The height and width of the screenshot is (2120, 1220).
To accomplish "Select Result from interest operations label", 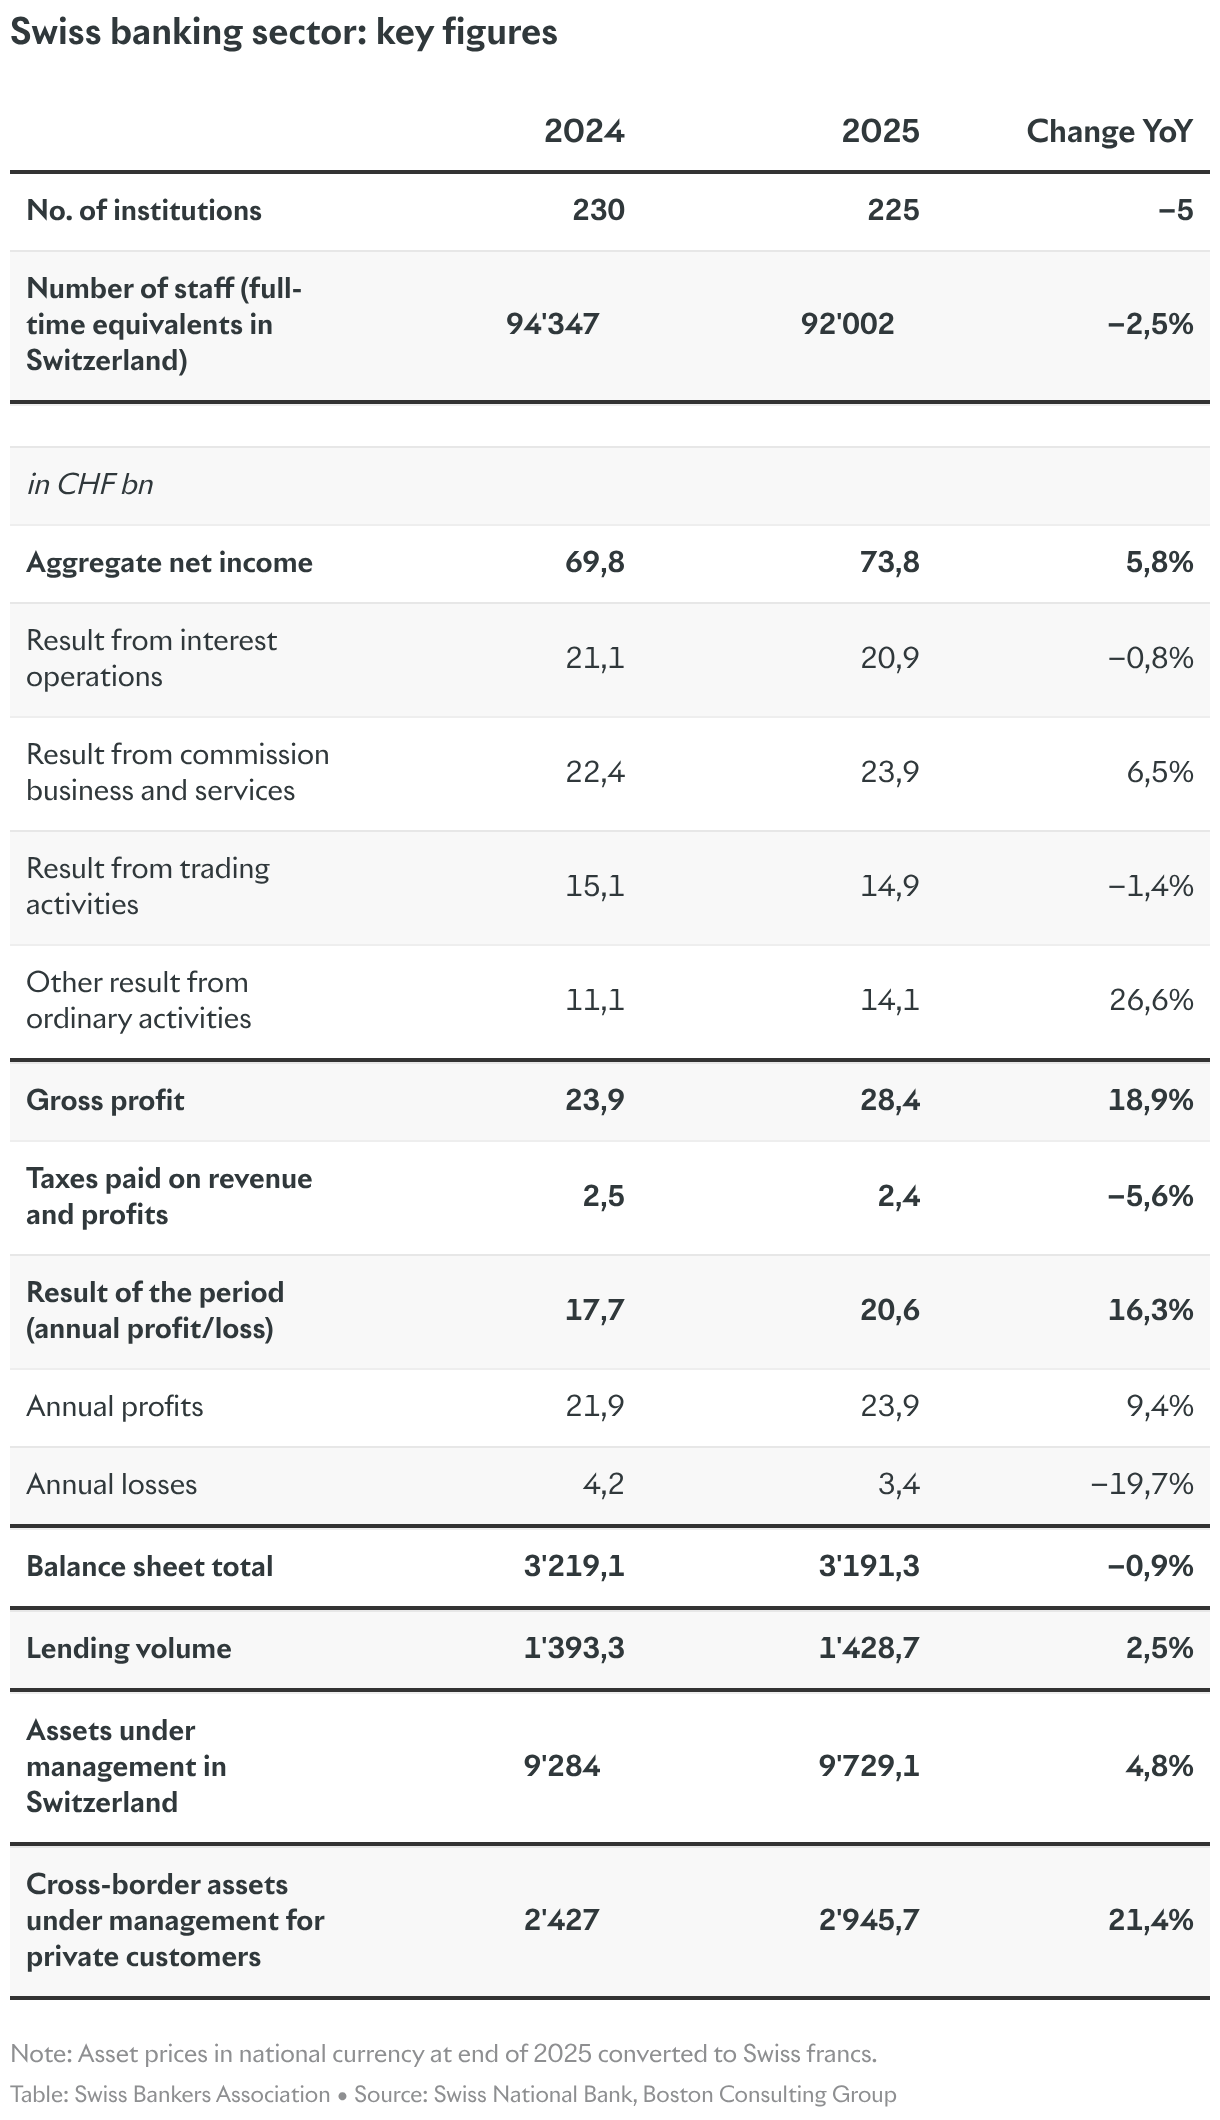I will [x=152, y=658].
